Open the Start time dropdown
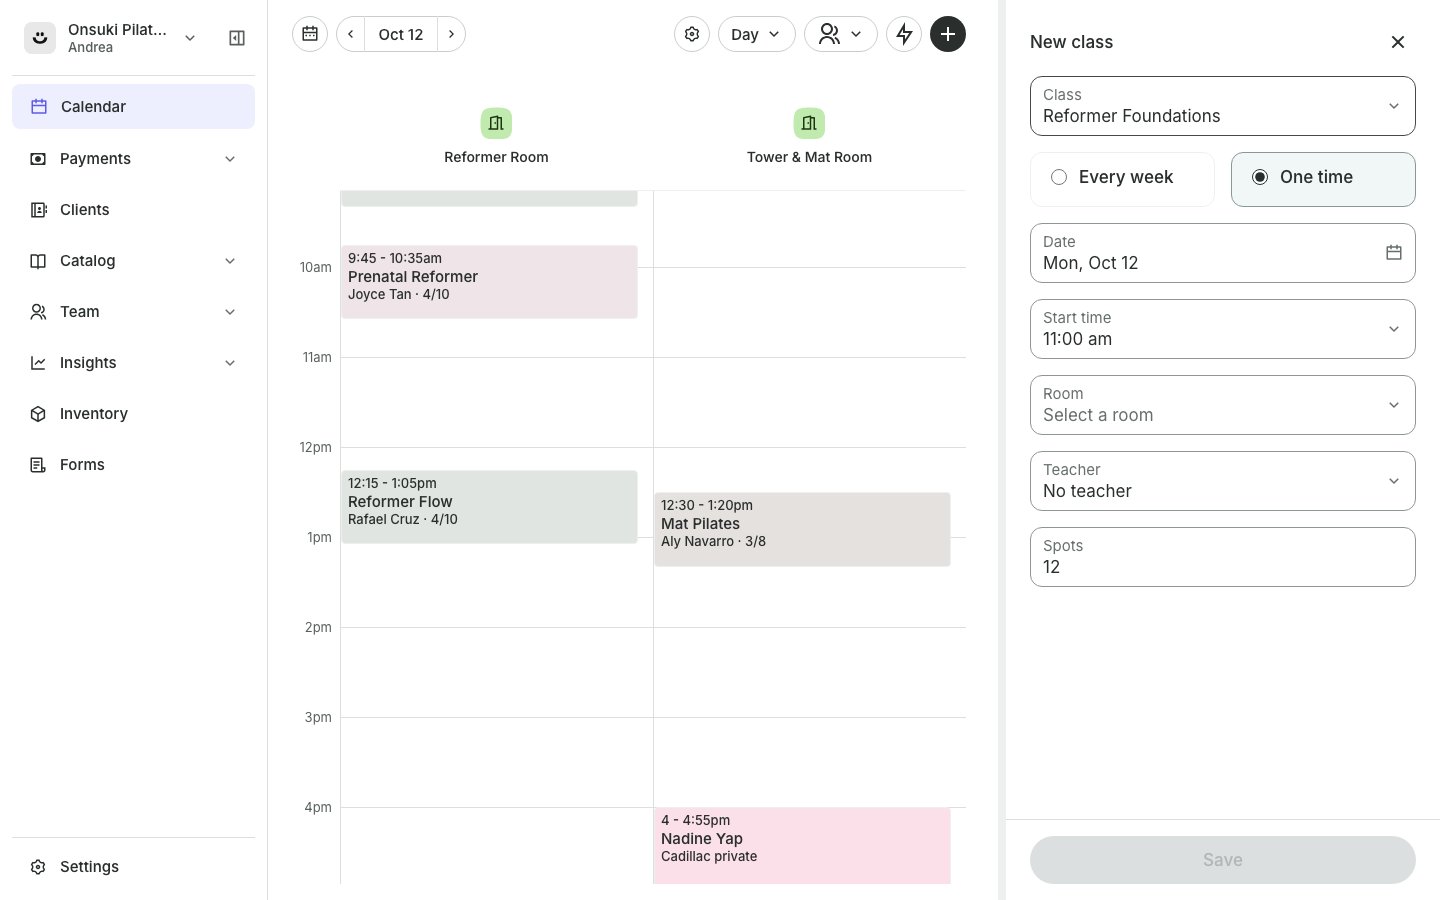Image resolution: width=1440 pixels, height=900 pixels. click(1223, 329)
